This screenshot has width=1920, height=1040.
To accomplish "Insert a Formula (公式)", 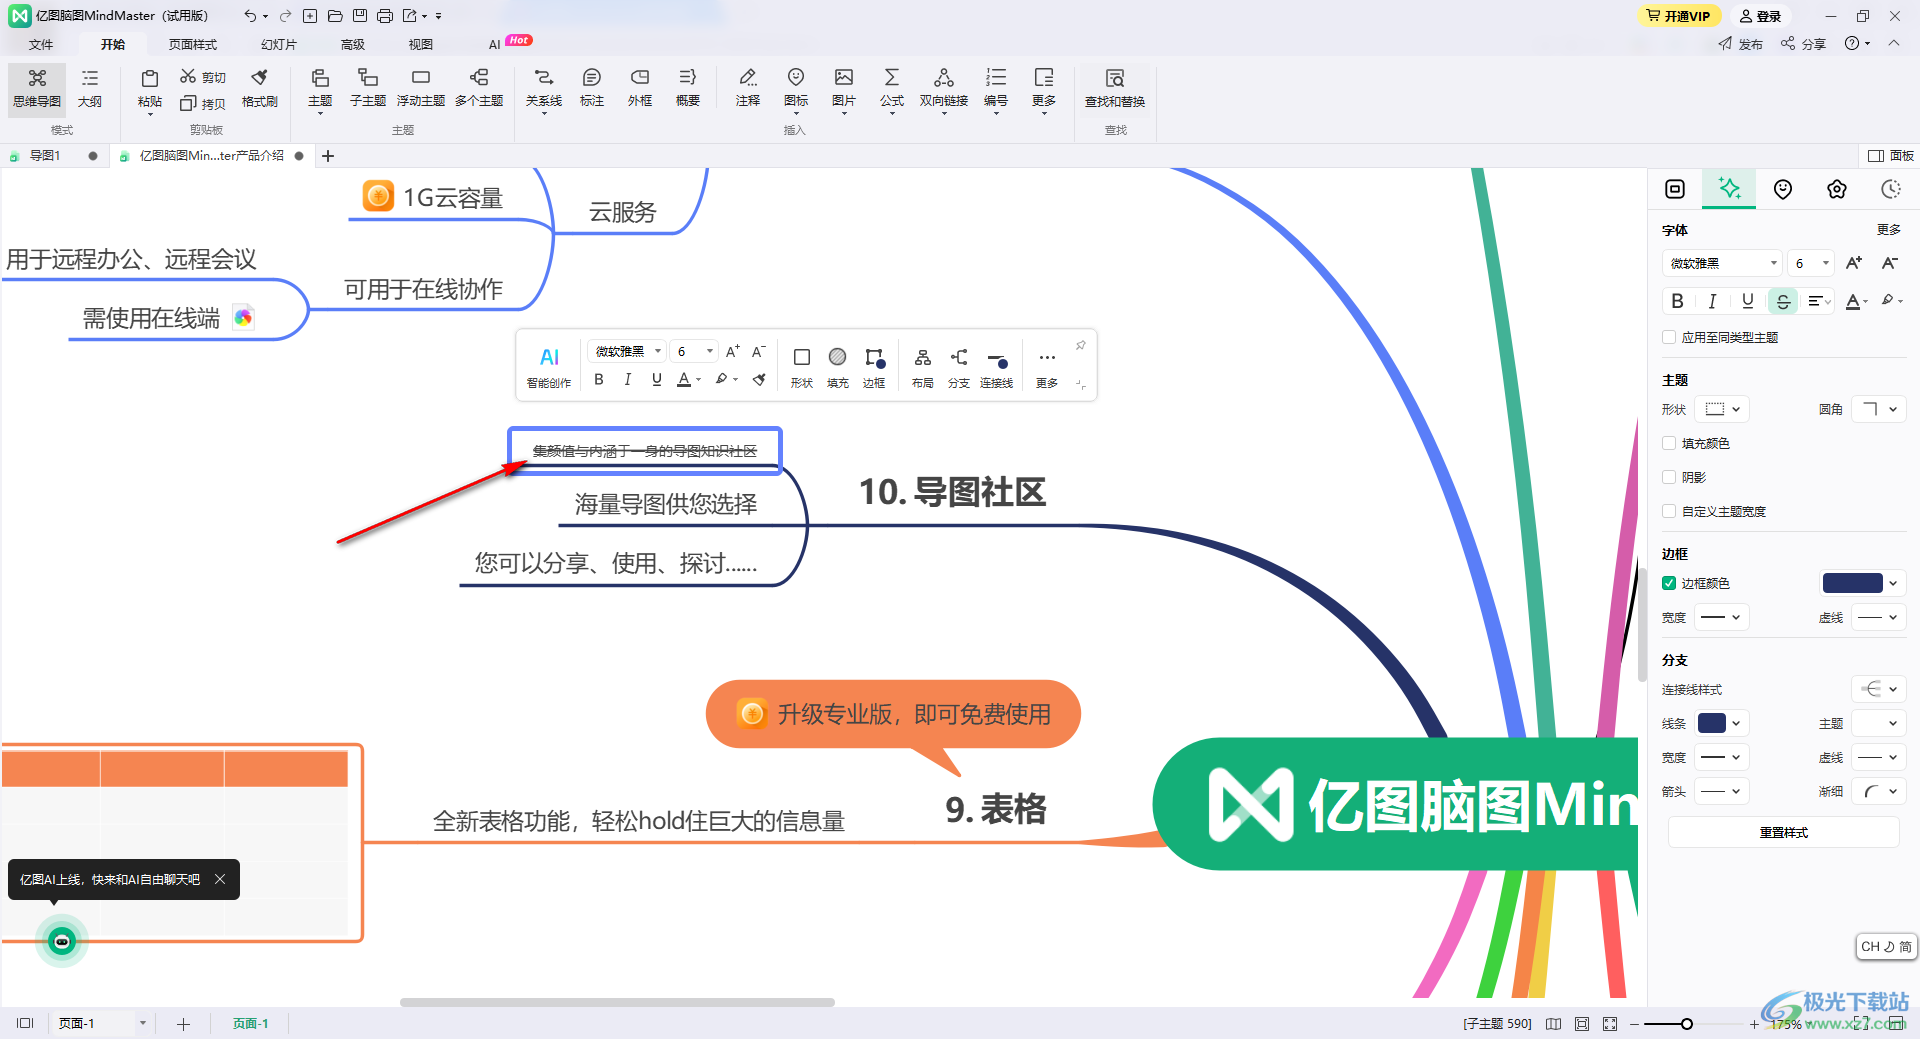I will coord(892,88).
